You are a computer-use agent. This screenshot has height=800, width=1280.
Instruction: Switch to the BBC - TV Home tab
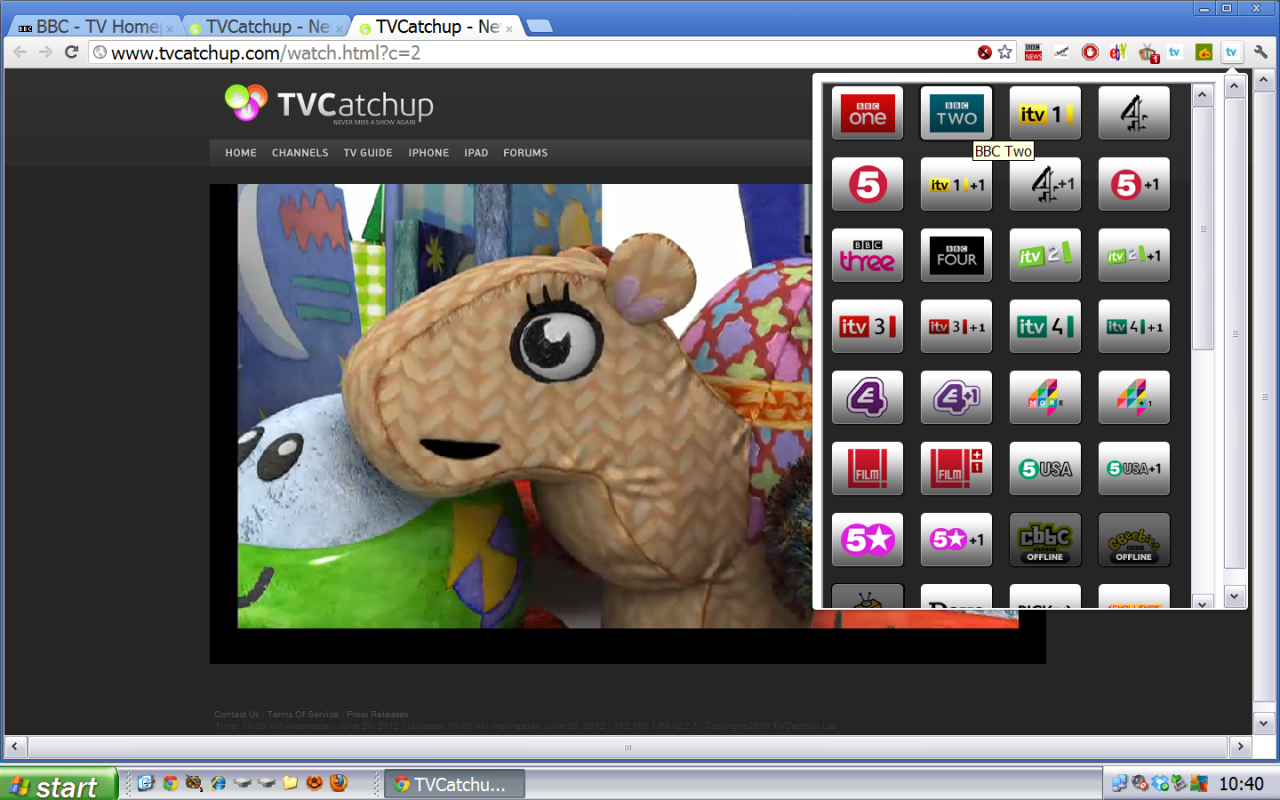(94, 27)
